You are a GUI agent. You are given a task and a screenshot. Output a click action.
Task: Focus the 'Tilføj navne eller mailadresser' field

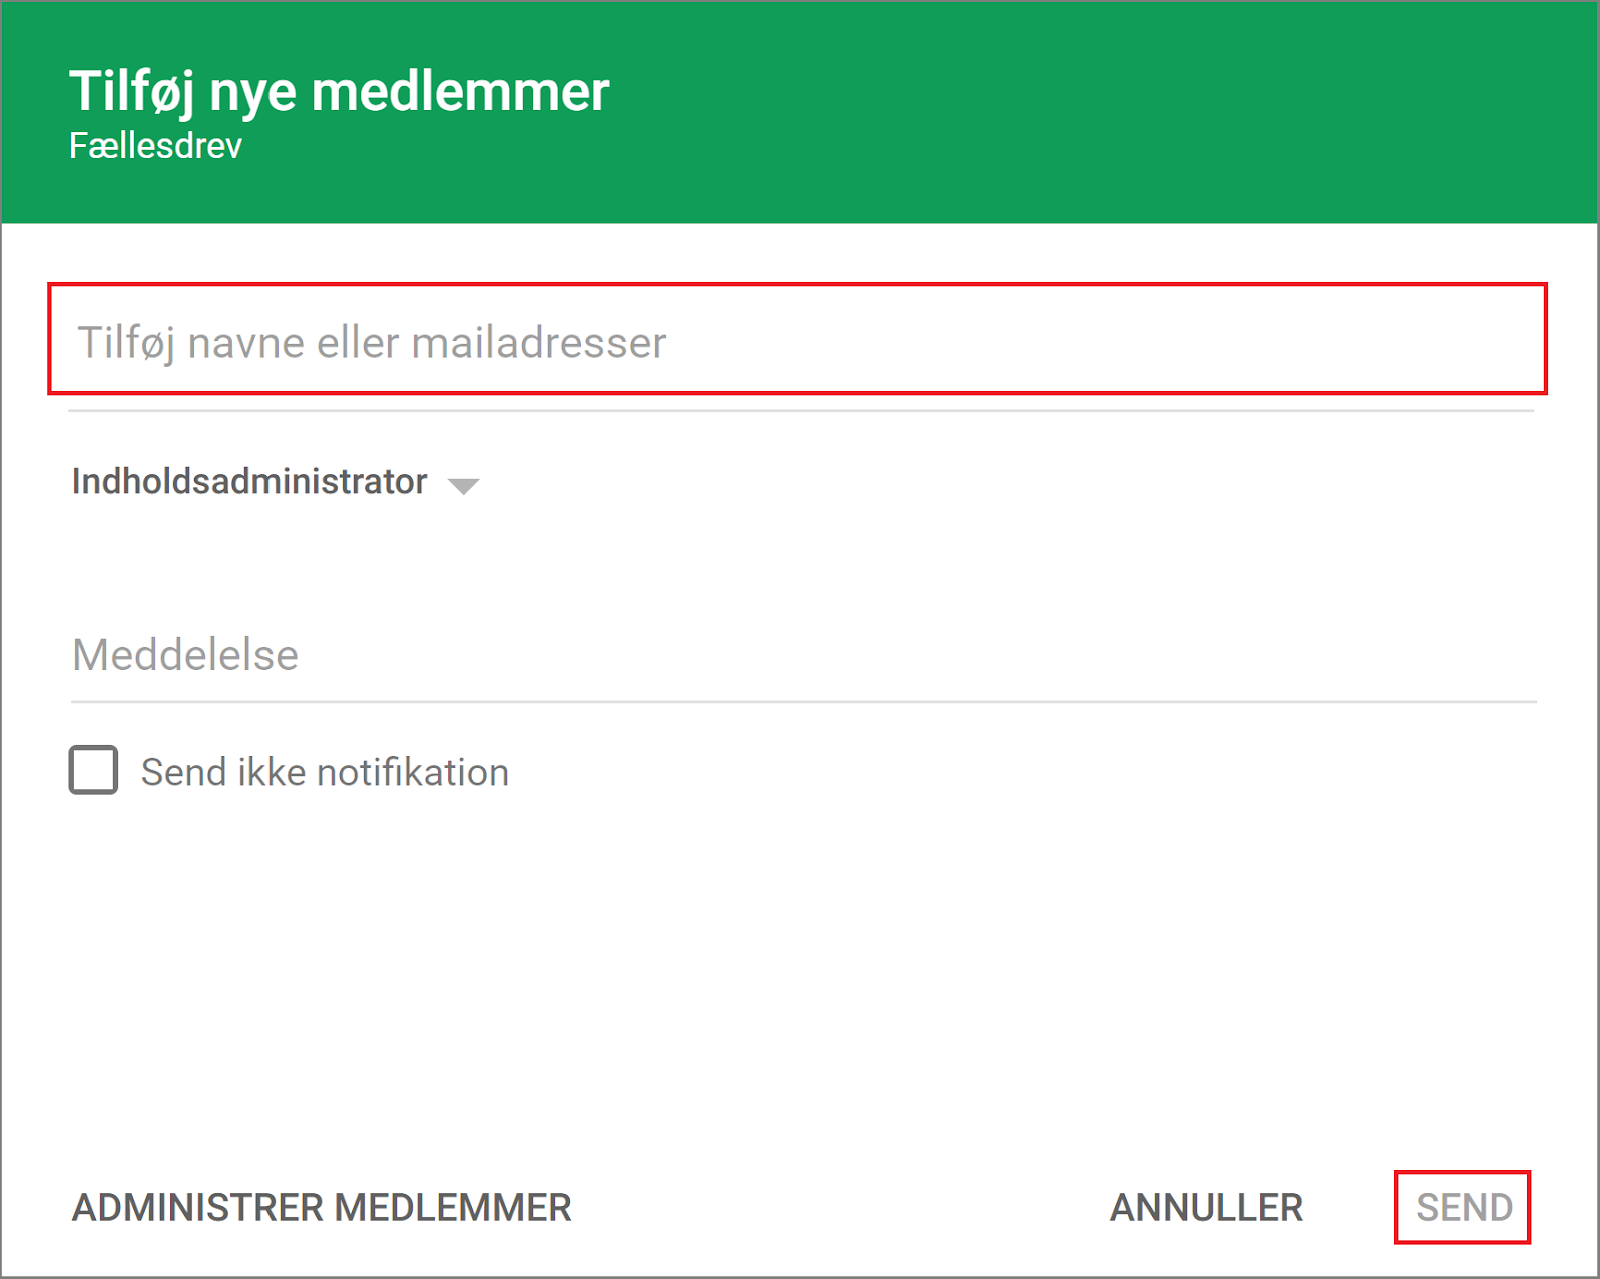click(x=797, y=342)
